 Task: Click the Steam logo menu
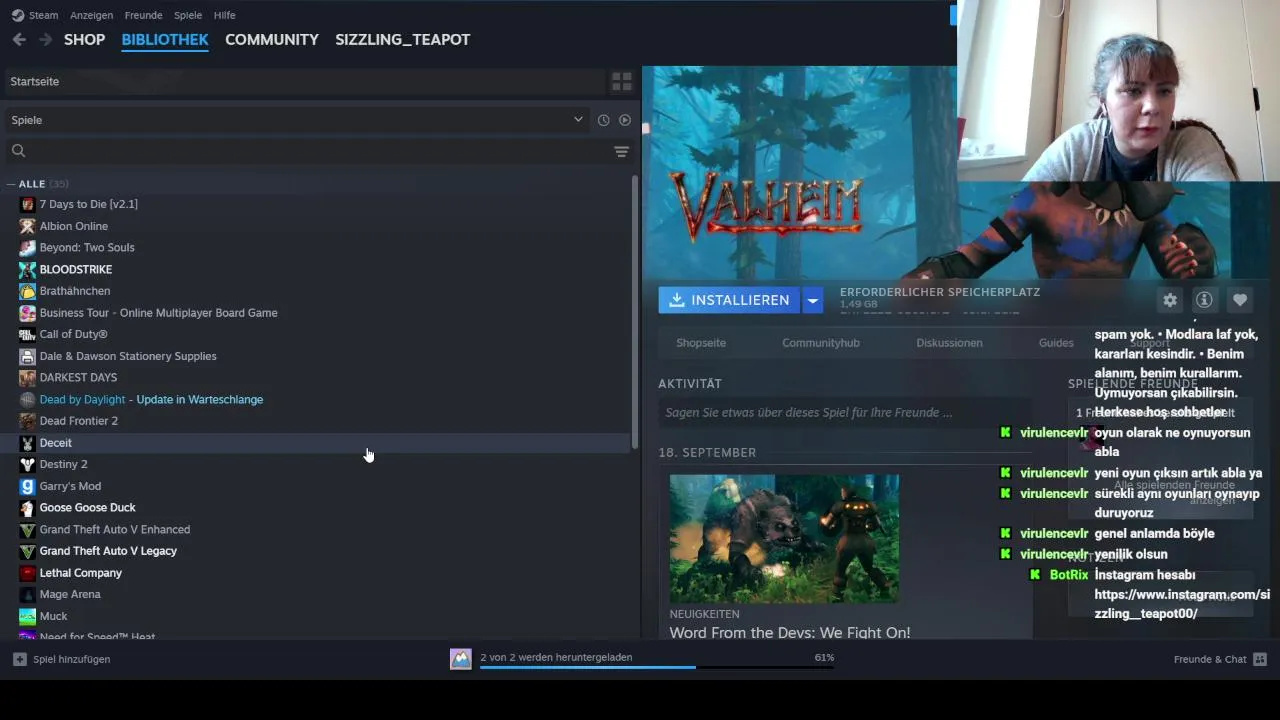click(18, 15)
